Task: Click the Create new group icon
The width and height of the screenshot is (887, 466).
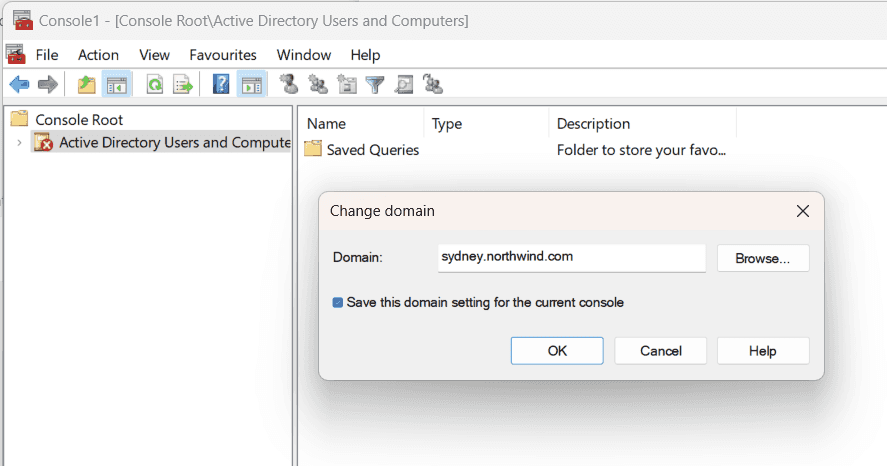Action: (x=318, y=85)
